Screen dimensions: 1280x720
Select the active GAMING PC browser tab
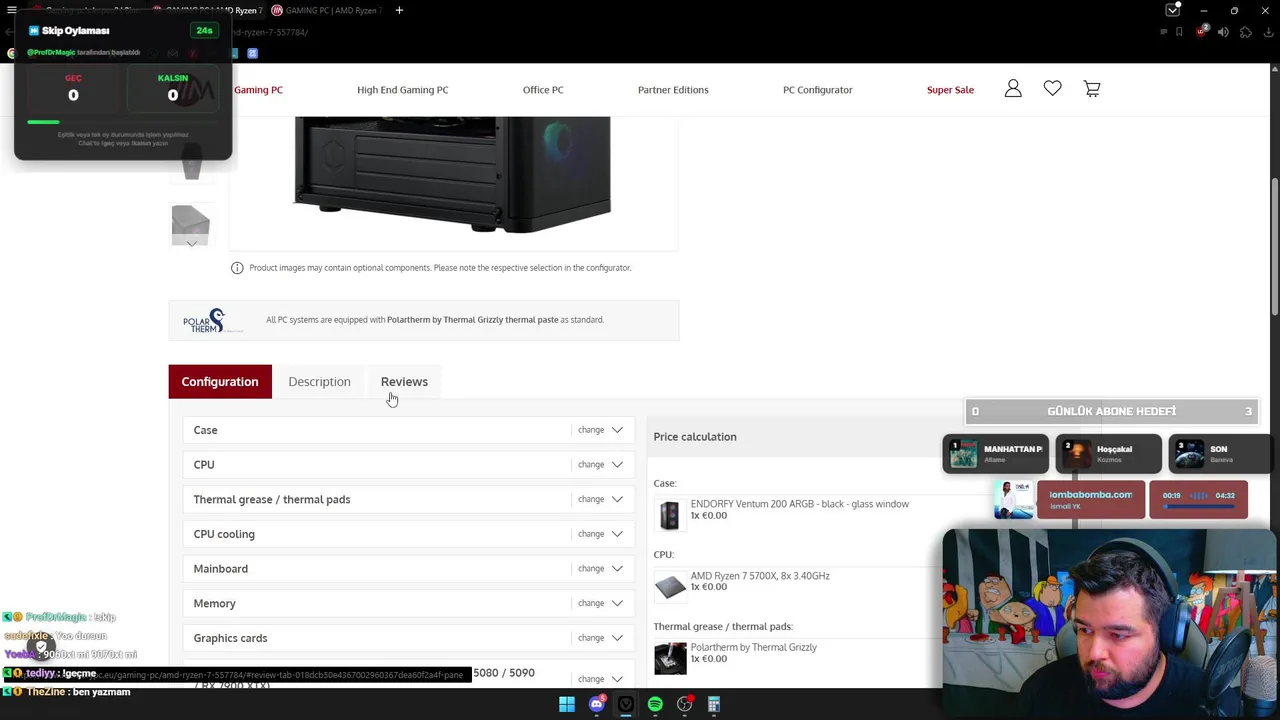point(208,10)
